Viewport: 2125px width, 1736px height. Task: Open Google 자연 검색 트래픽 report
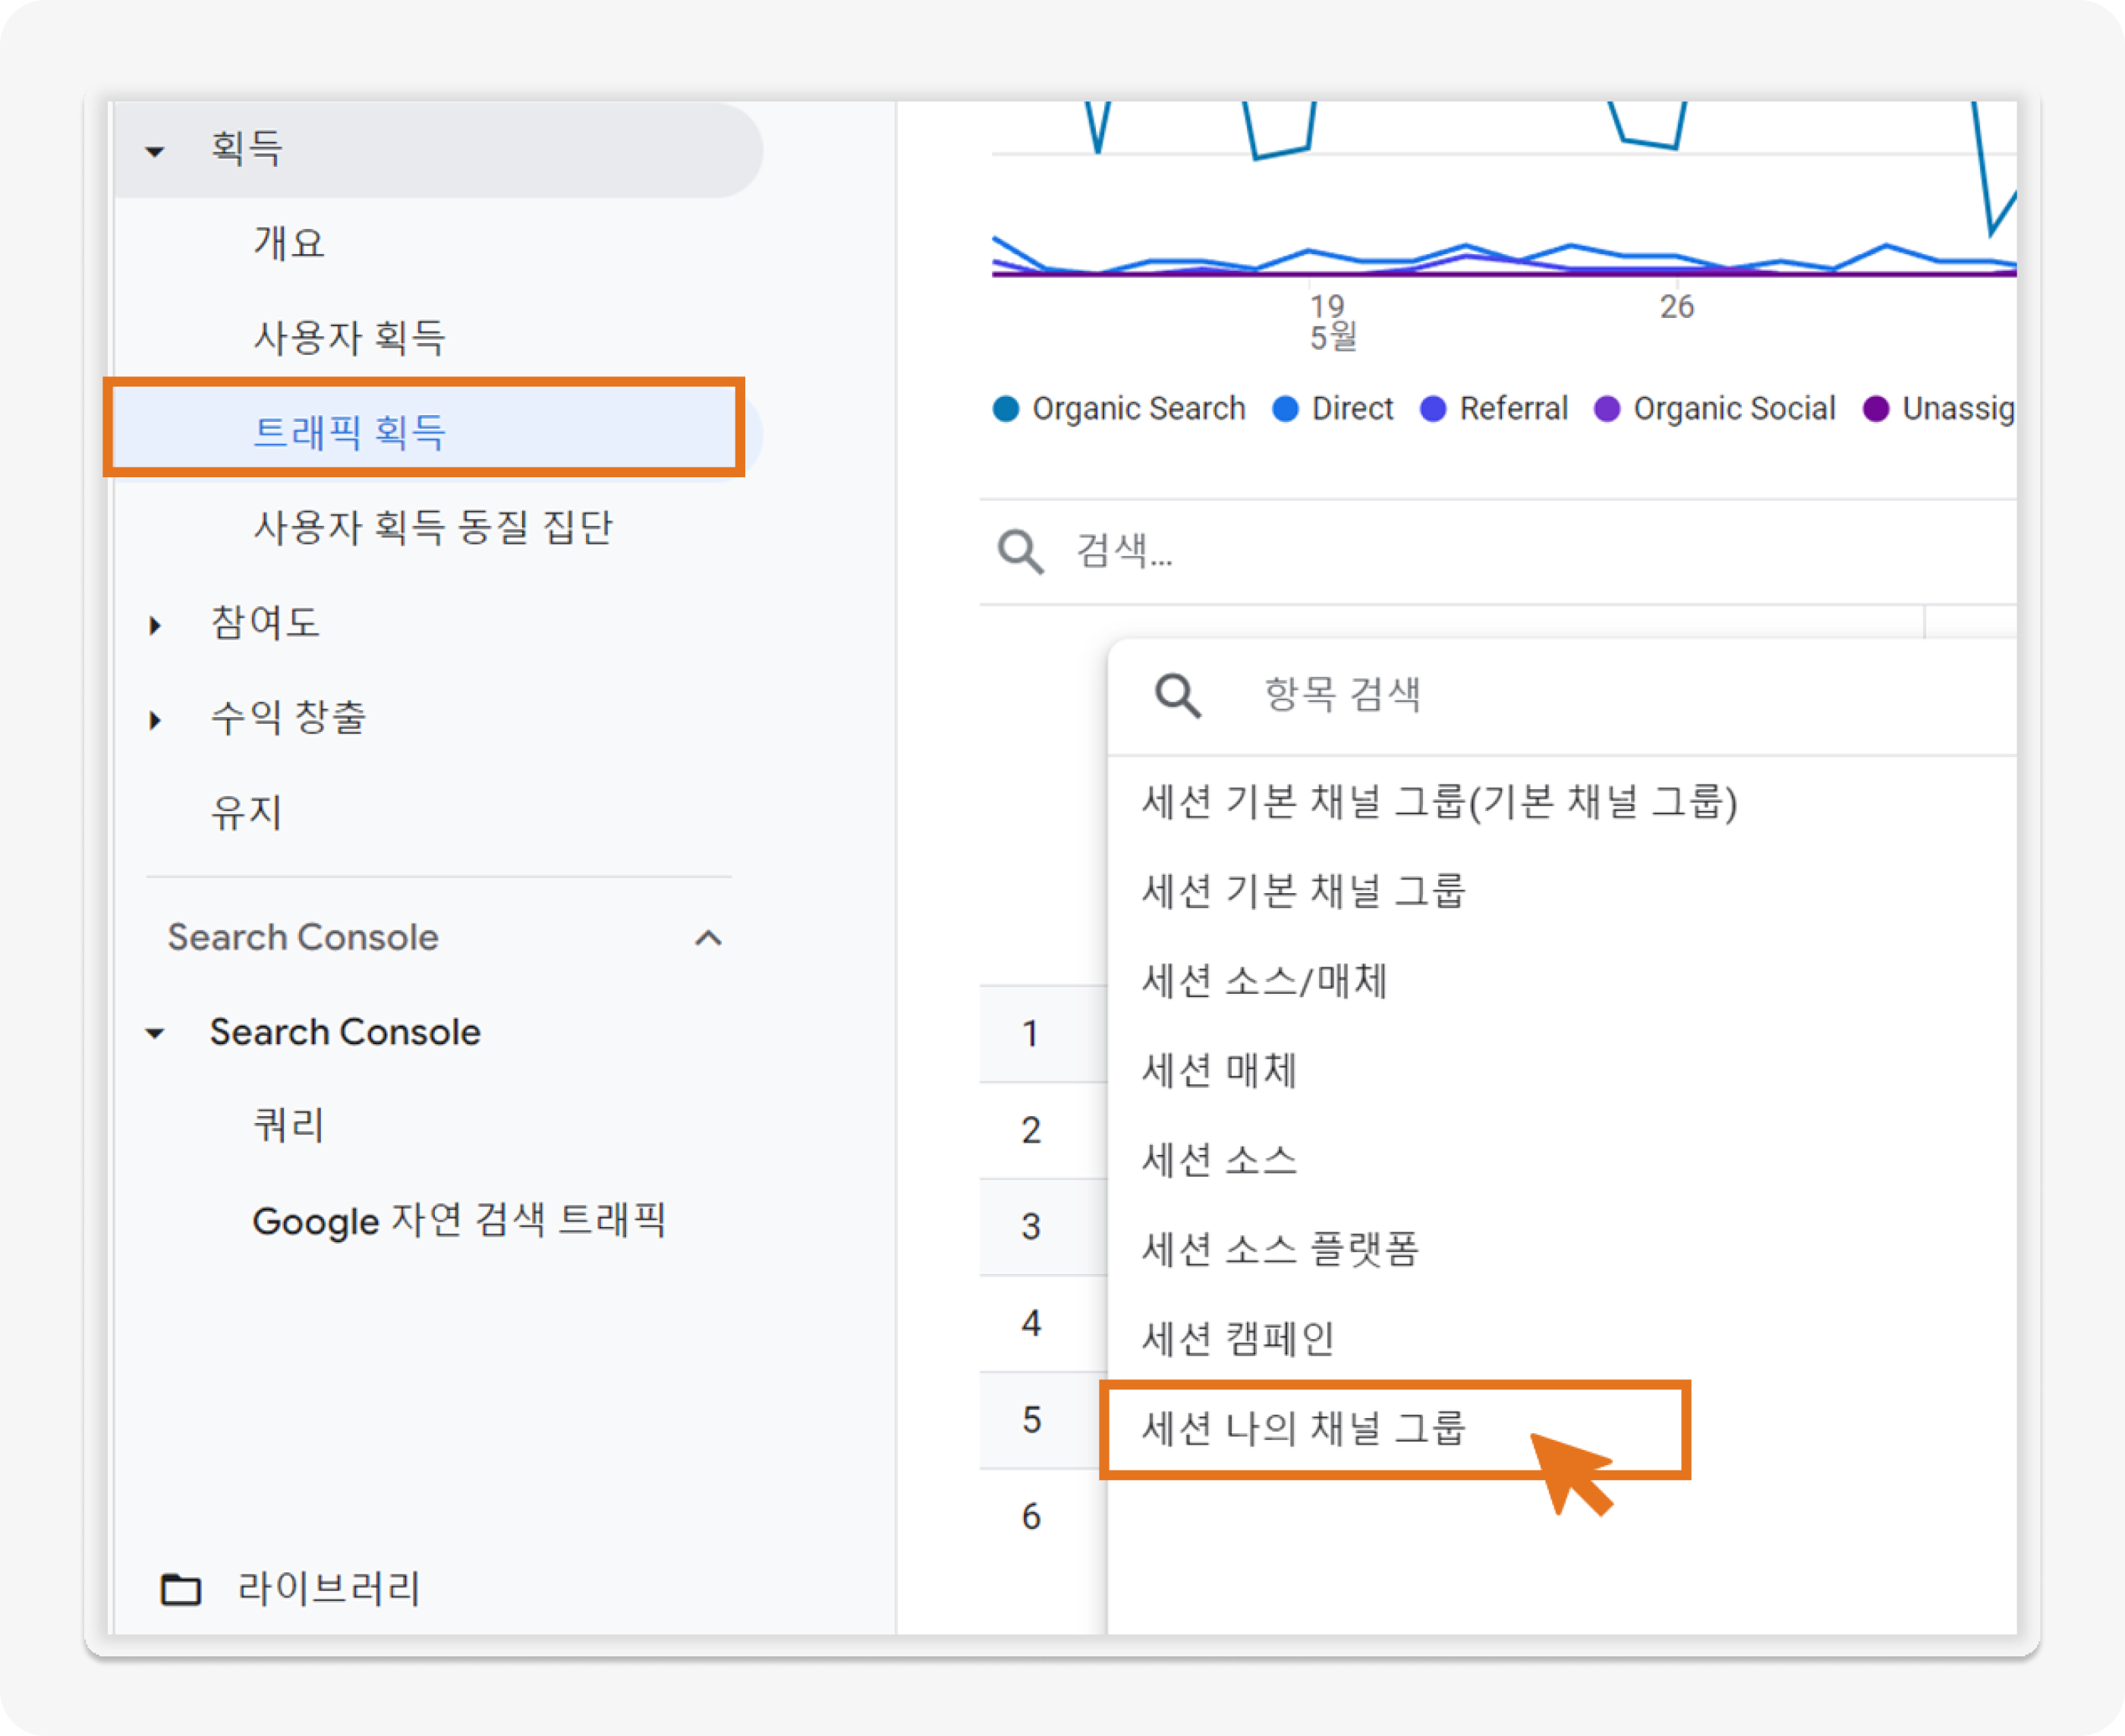[459, 1220]
